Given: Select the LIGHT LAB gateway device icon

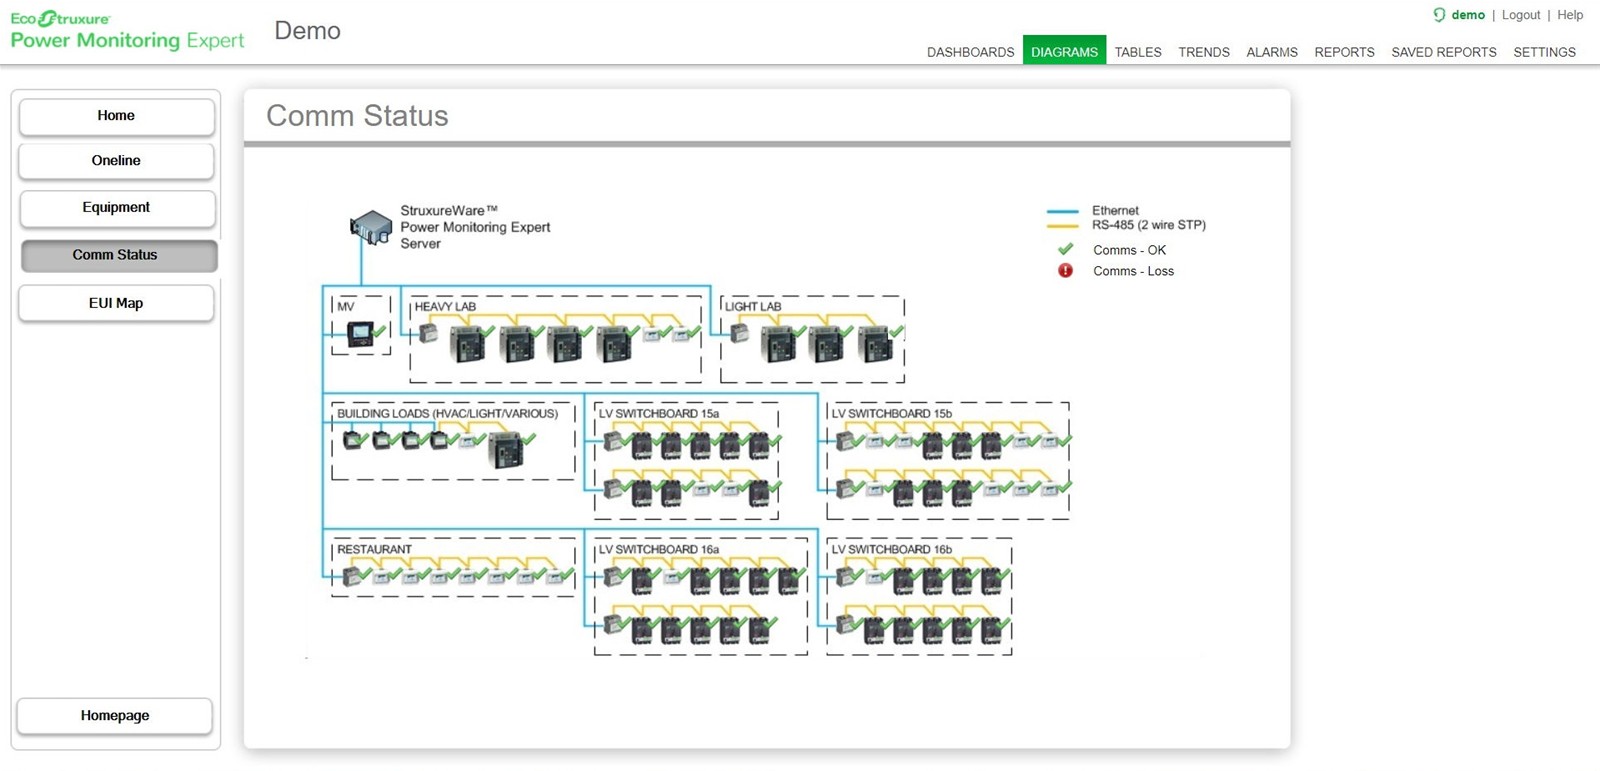Looking at the screenshot, I should click(x=739, y=333).
